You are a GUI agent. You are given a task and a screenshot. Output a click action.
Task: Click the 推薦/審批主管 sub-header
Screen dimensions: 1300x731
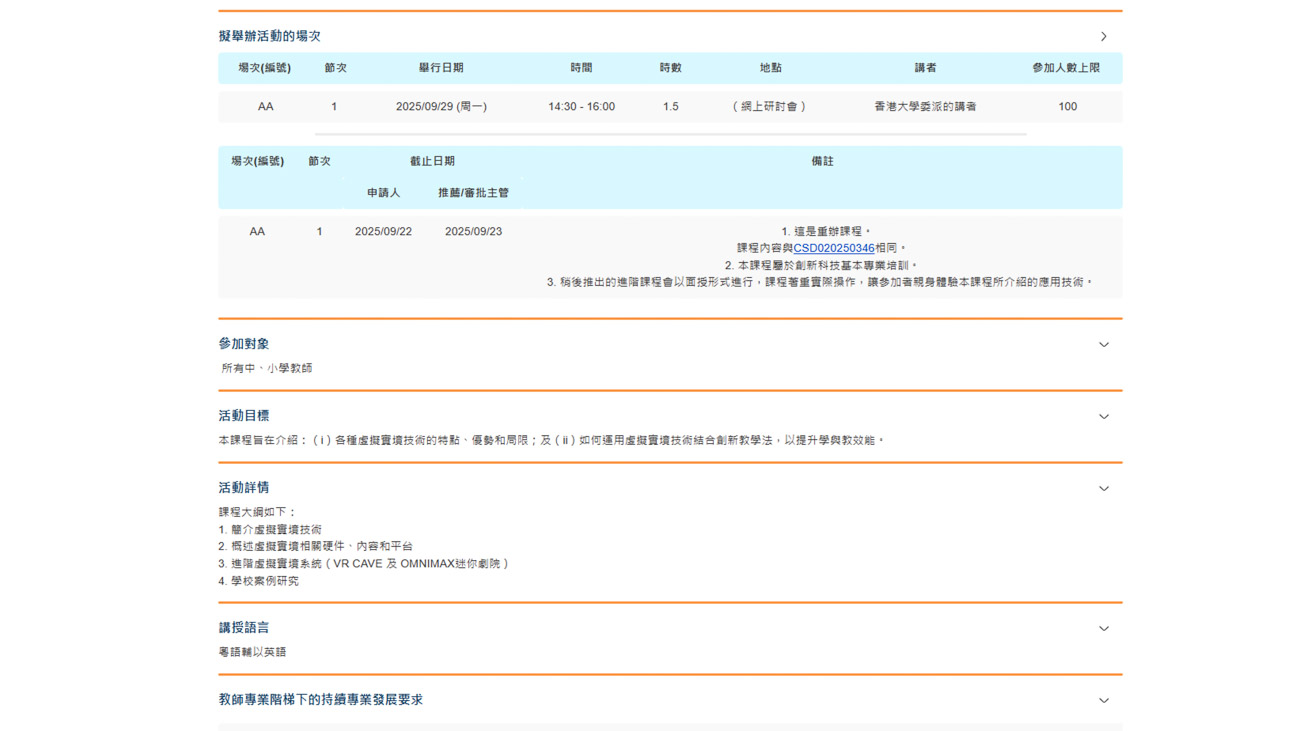pos(473,193)
